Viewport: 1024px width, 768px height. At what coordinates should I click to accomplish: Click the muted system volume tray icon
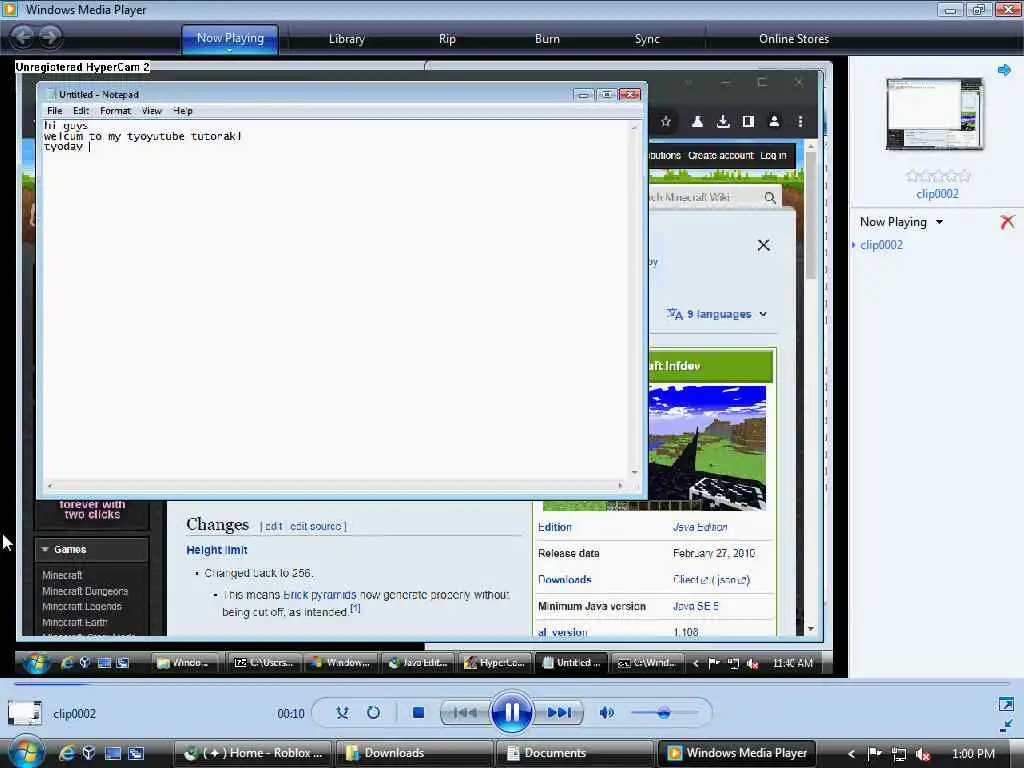[923, 754]
